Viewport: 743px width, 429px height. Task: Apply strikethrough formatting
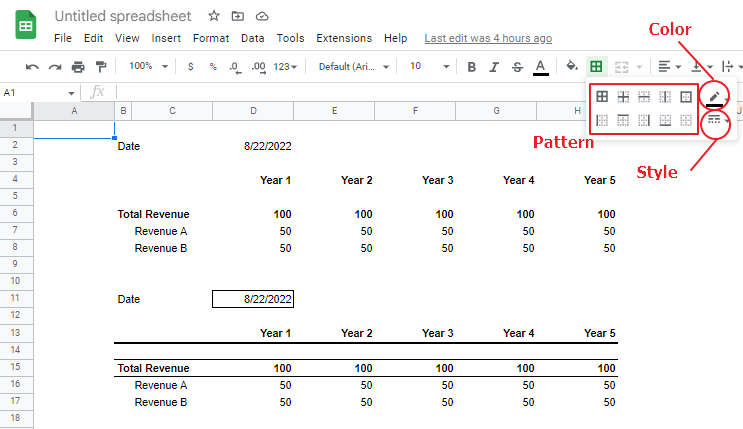click(517, 67)
